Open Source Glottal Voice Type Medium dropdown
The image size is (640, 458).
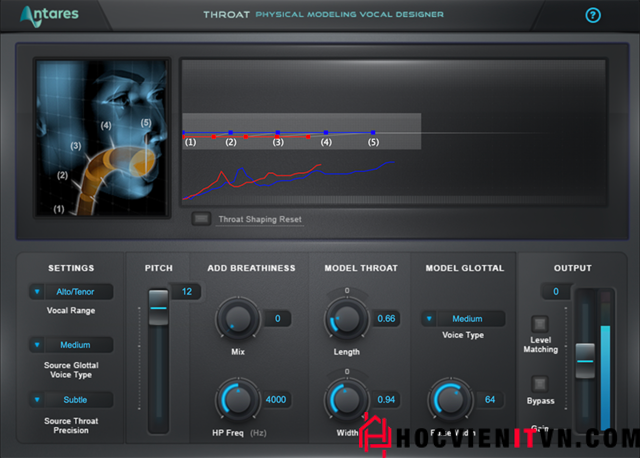click(x=71, y=345)
